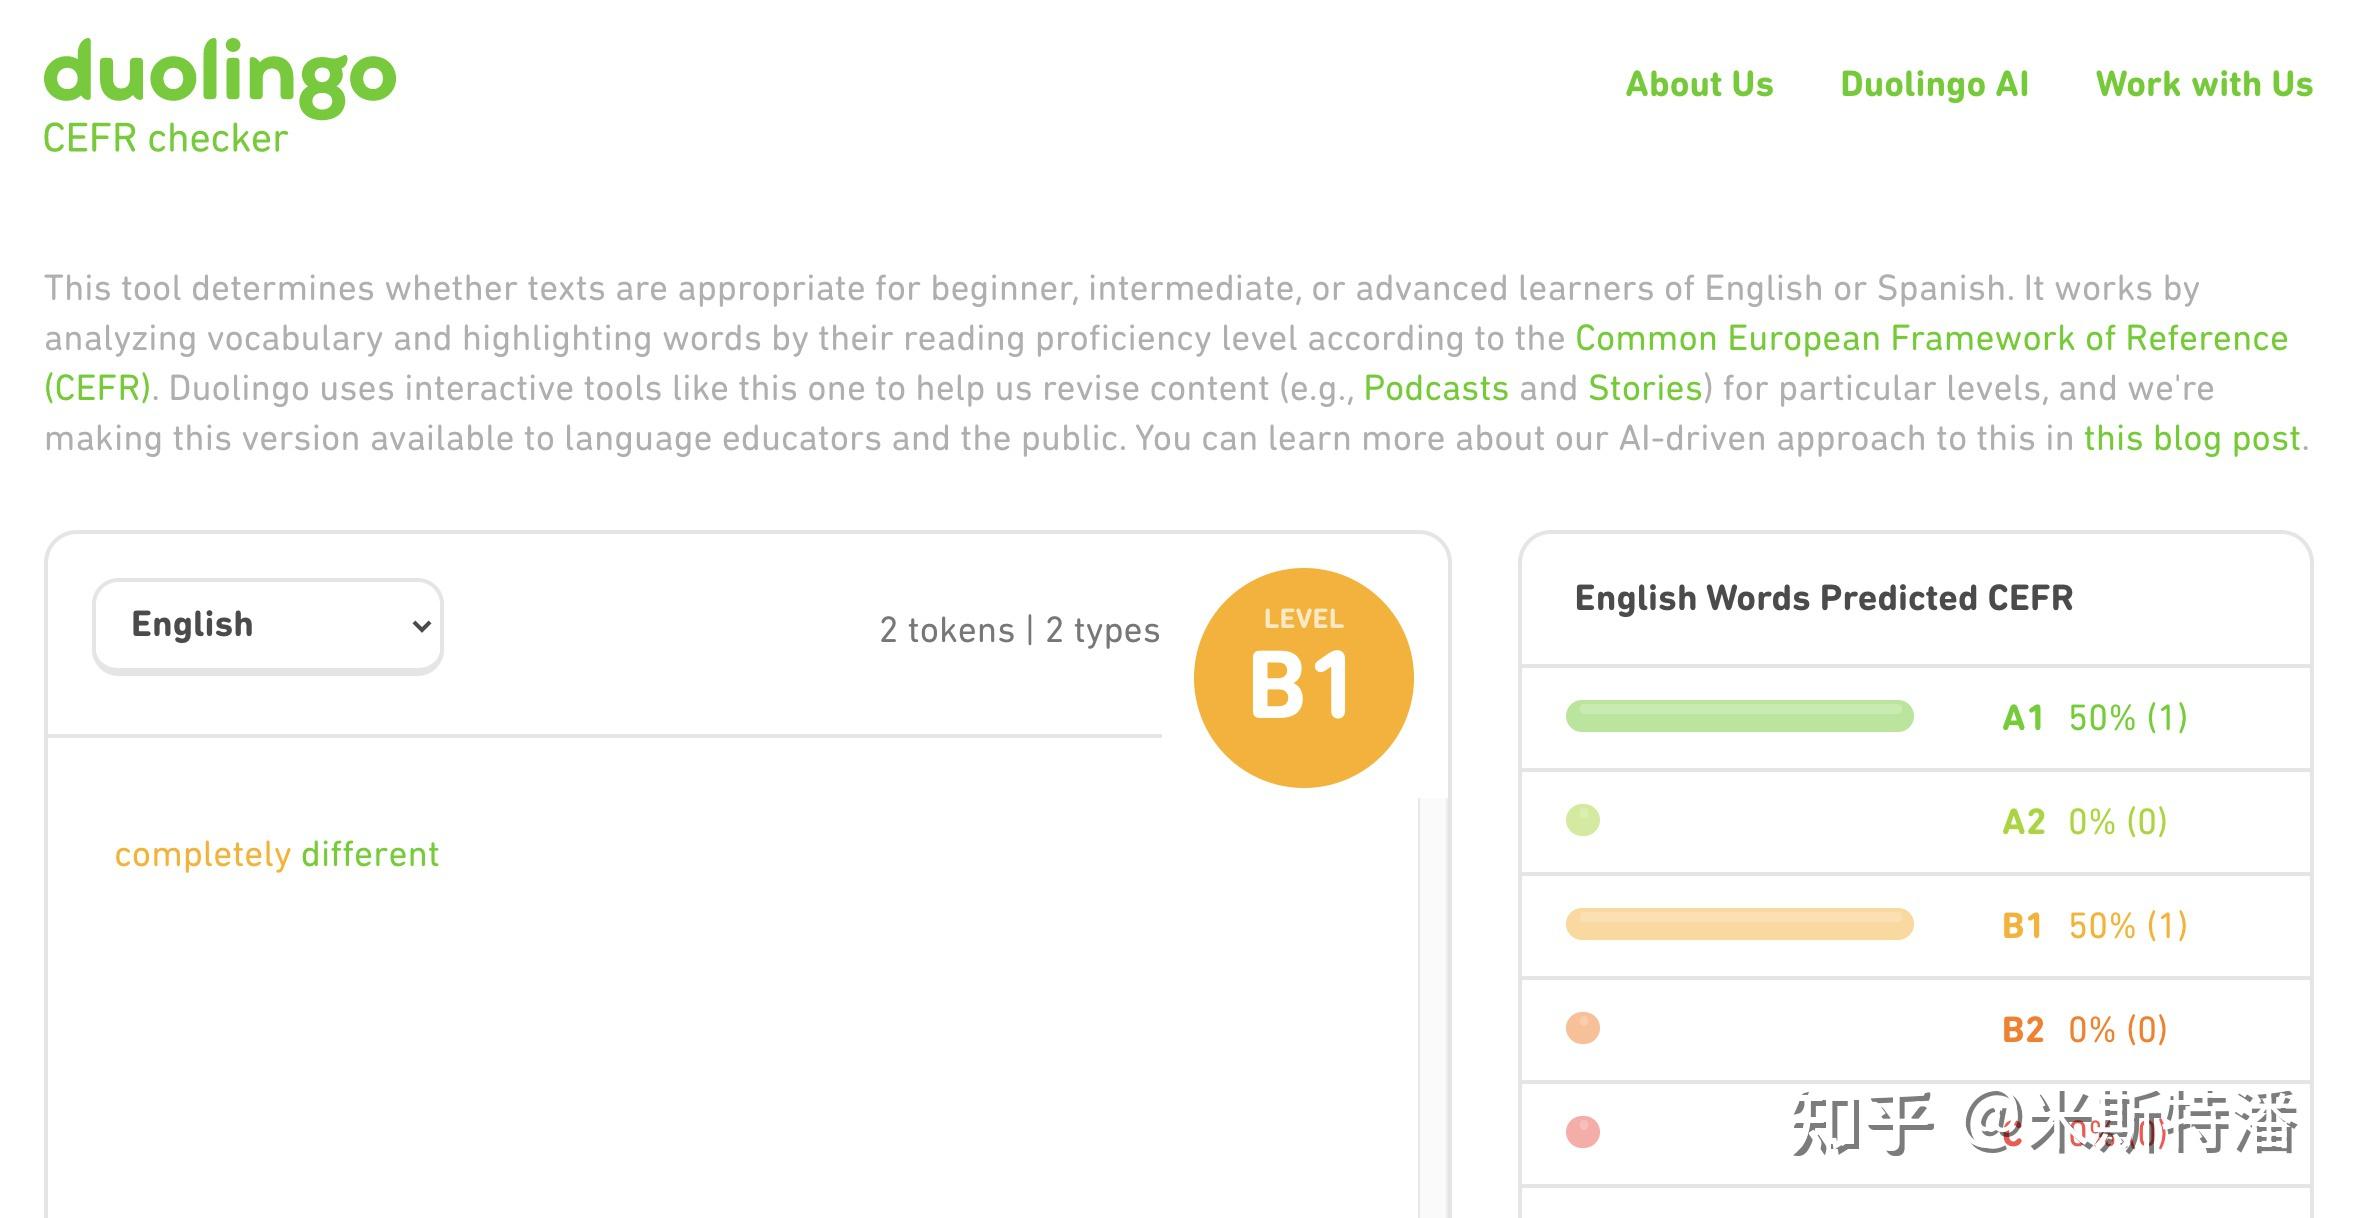Click the word 'different' in text
2358x1218 pixels.
pyautogui.click(x=370, y=855)
